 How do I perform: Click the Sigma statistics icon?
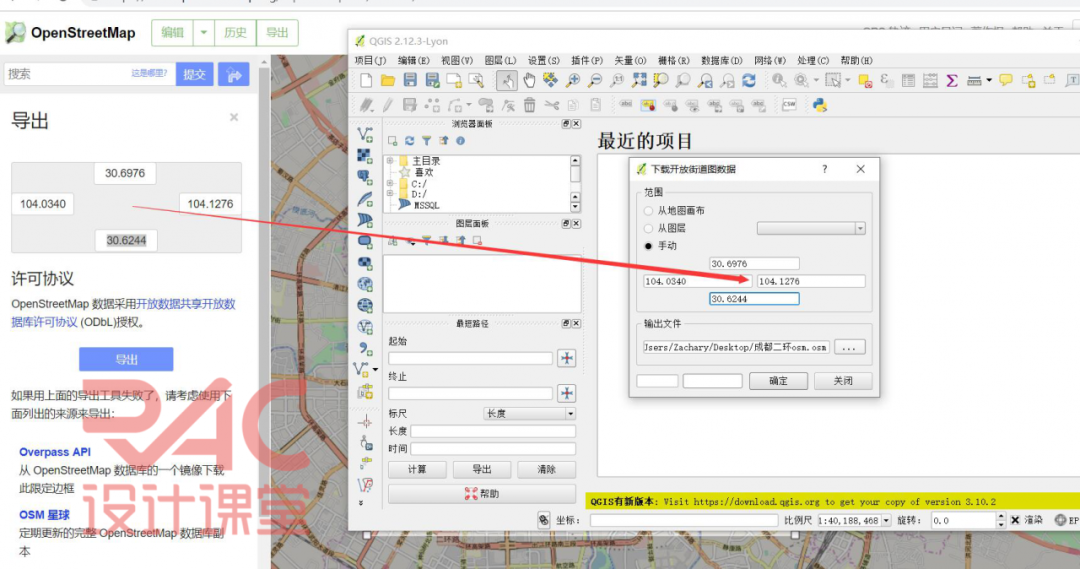tap(952, 81)
